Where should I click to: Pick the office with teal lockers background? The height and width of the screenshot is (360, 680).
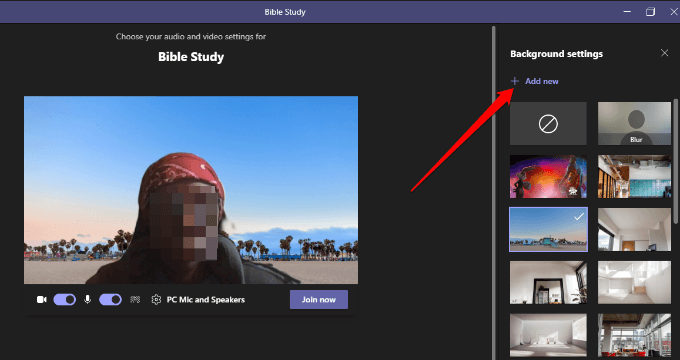pos(634,177)
